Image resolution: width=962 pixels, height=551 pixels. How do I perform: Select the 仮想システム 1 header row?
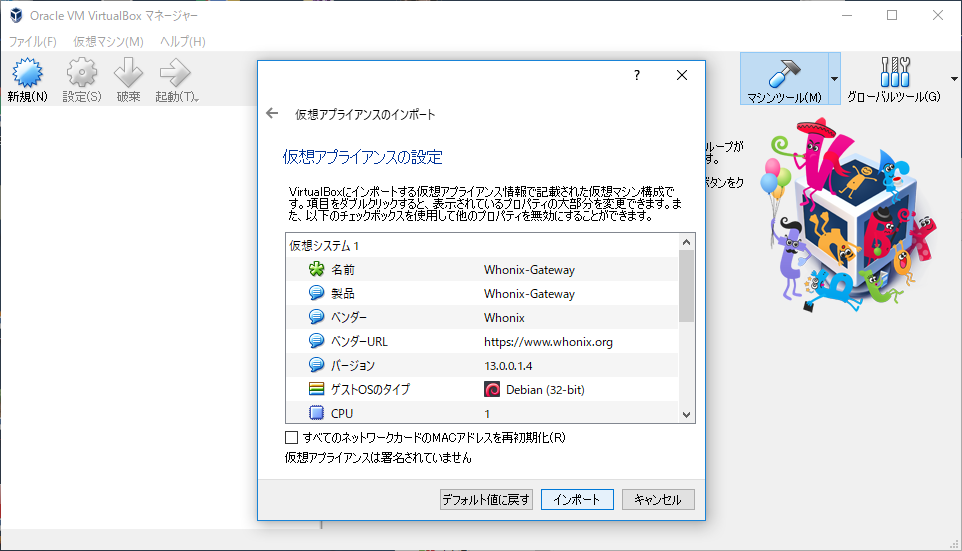[x=482, y=245]
